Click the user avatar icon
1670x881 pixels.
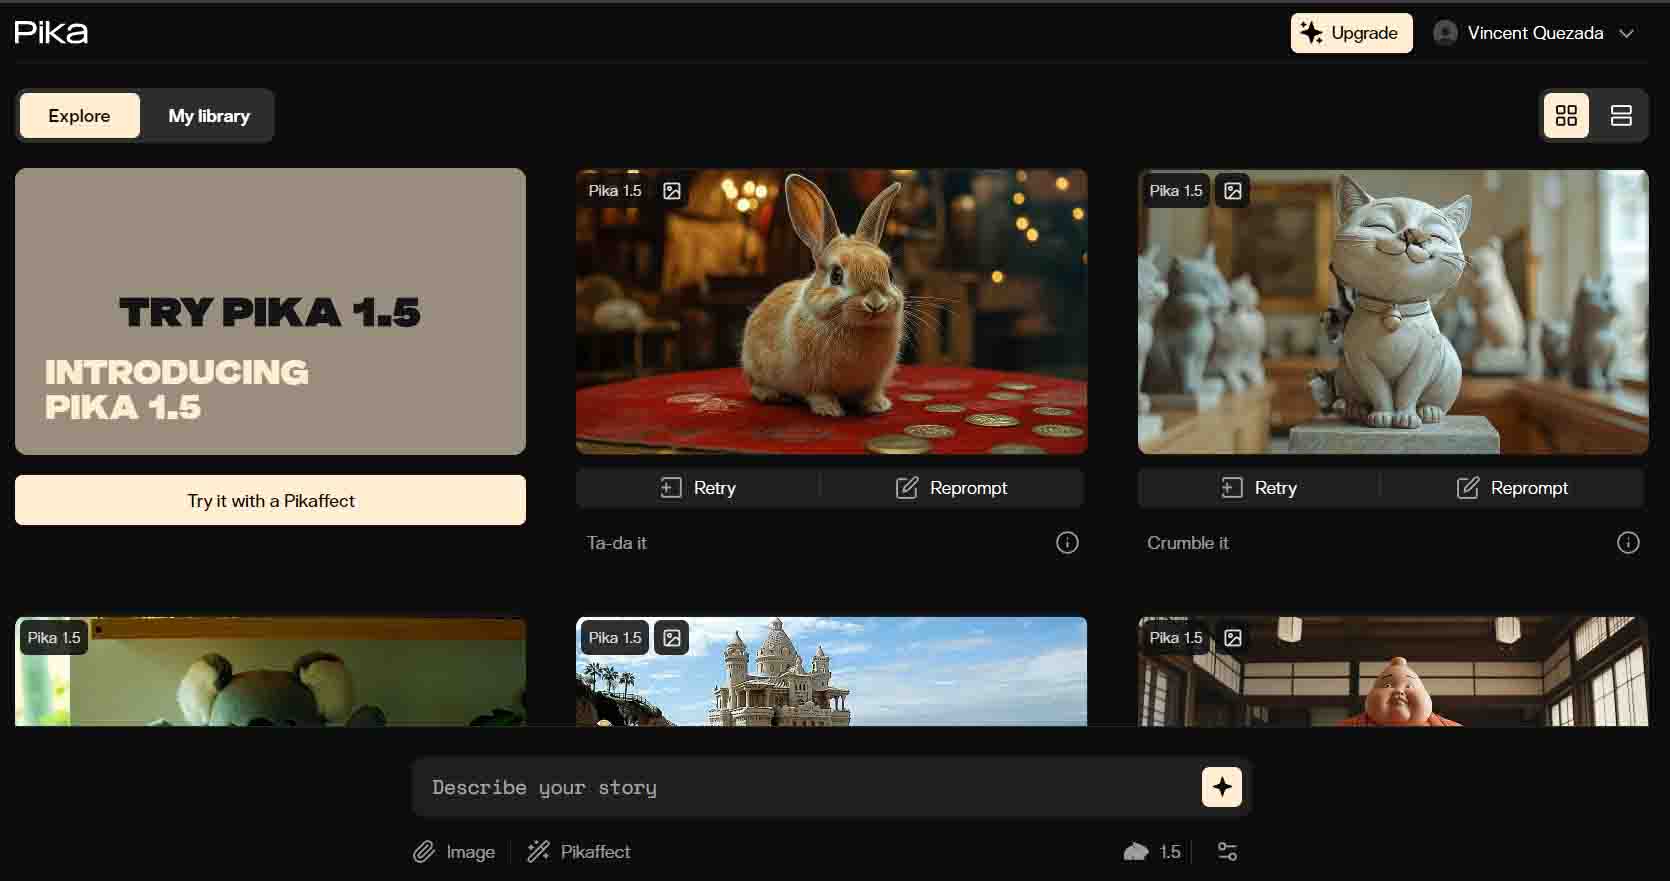(1445, 33)
